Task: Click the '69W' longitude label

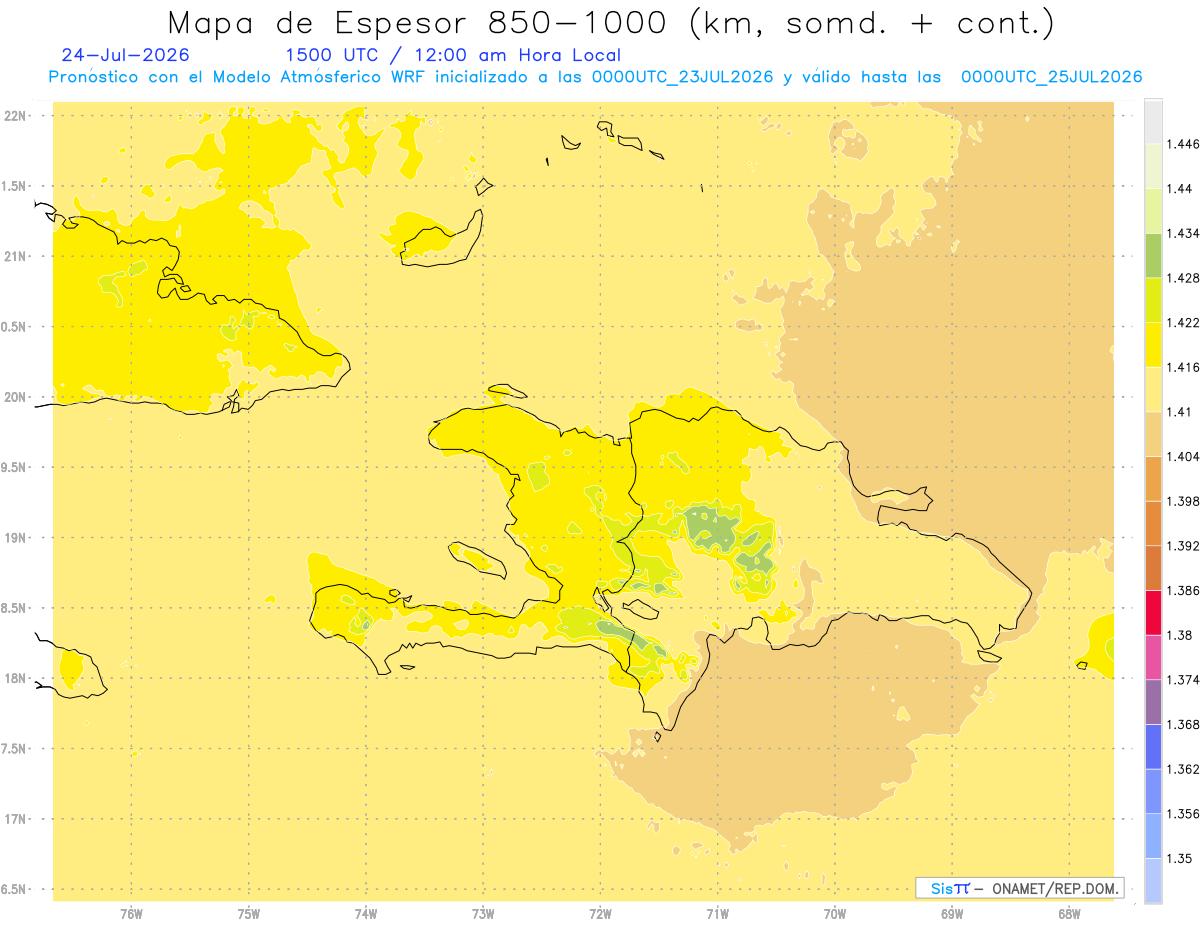Action: [x=952, y=914]
